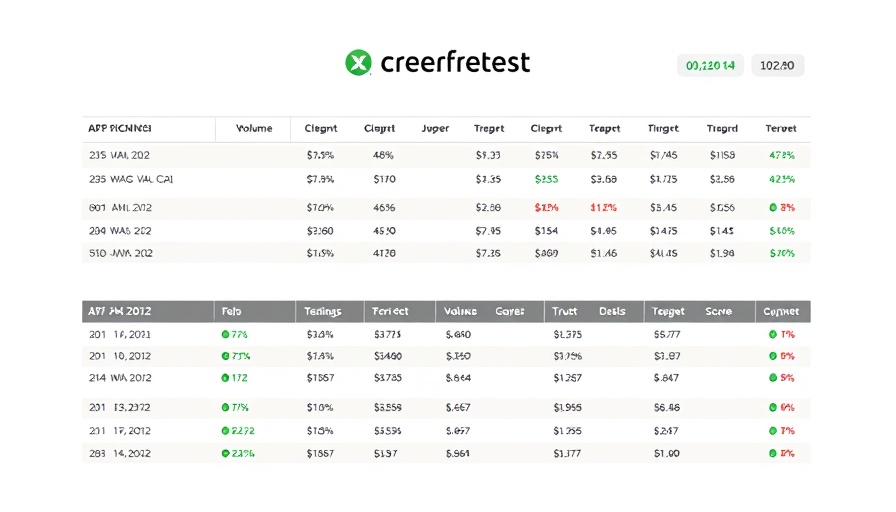
Task: Click the green 423% value in the 235 WAG row
Action: [782, 179]
